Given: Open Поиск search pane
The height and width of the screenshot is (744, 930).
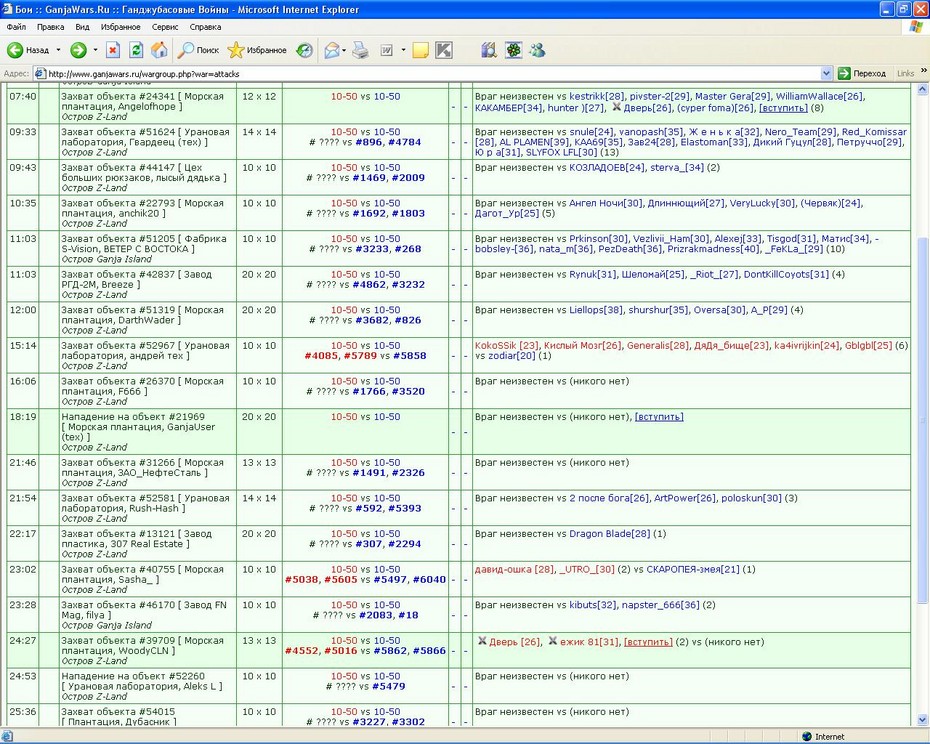Looking at the screenshot, I should [199, 50].
